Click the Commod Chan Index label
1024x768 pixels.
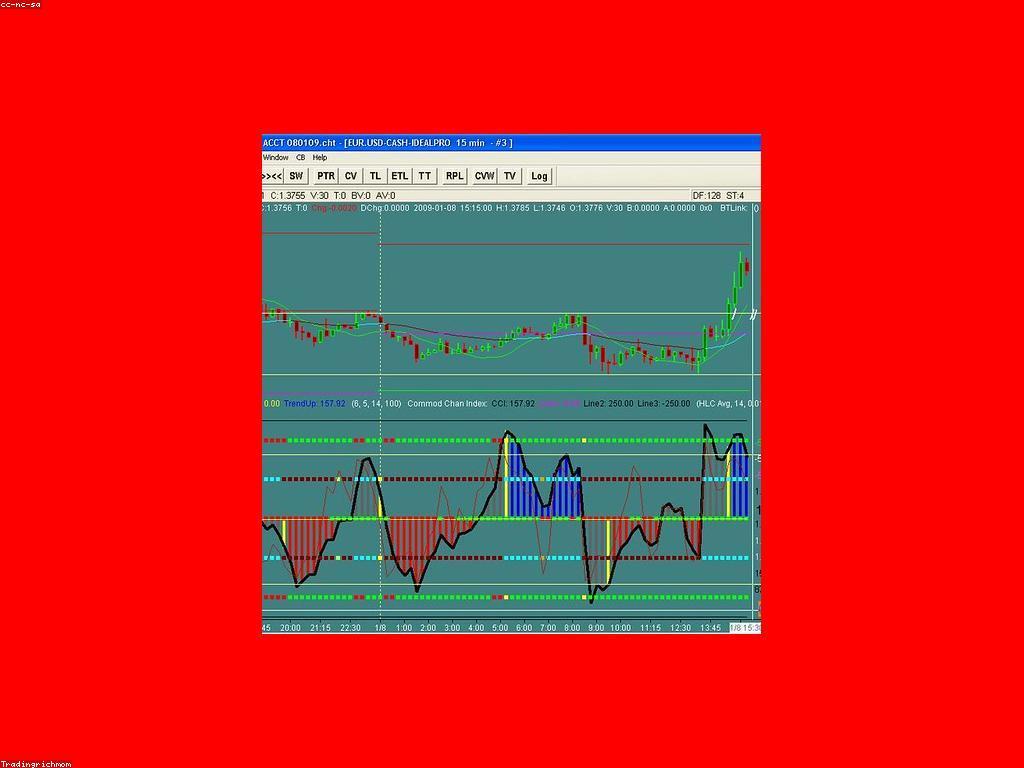(x=447, y=404)
